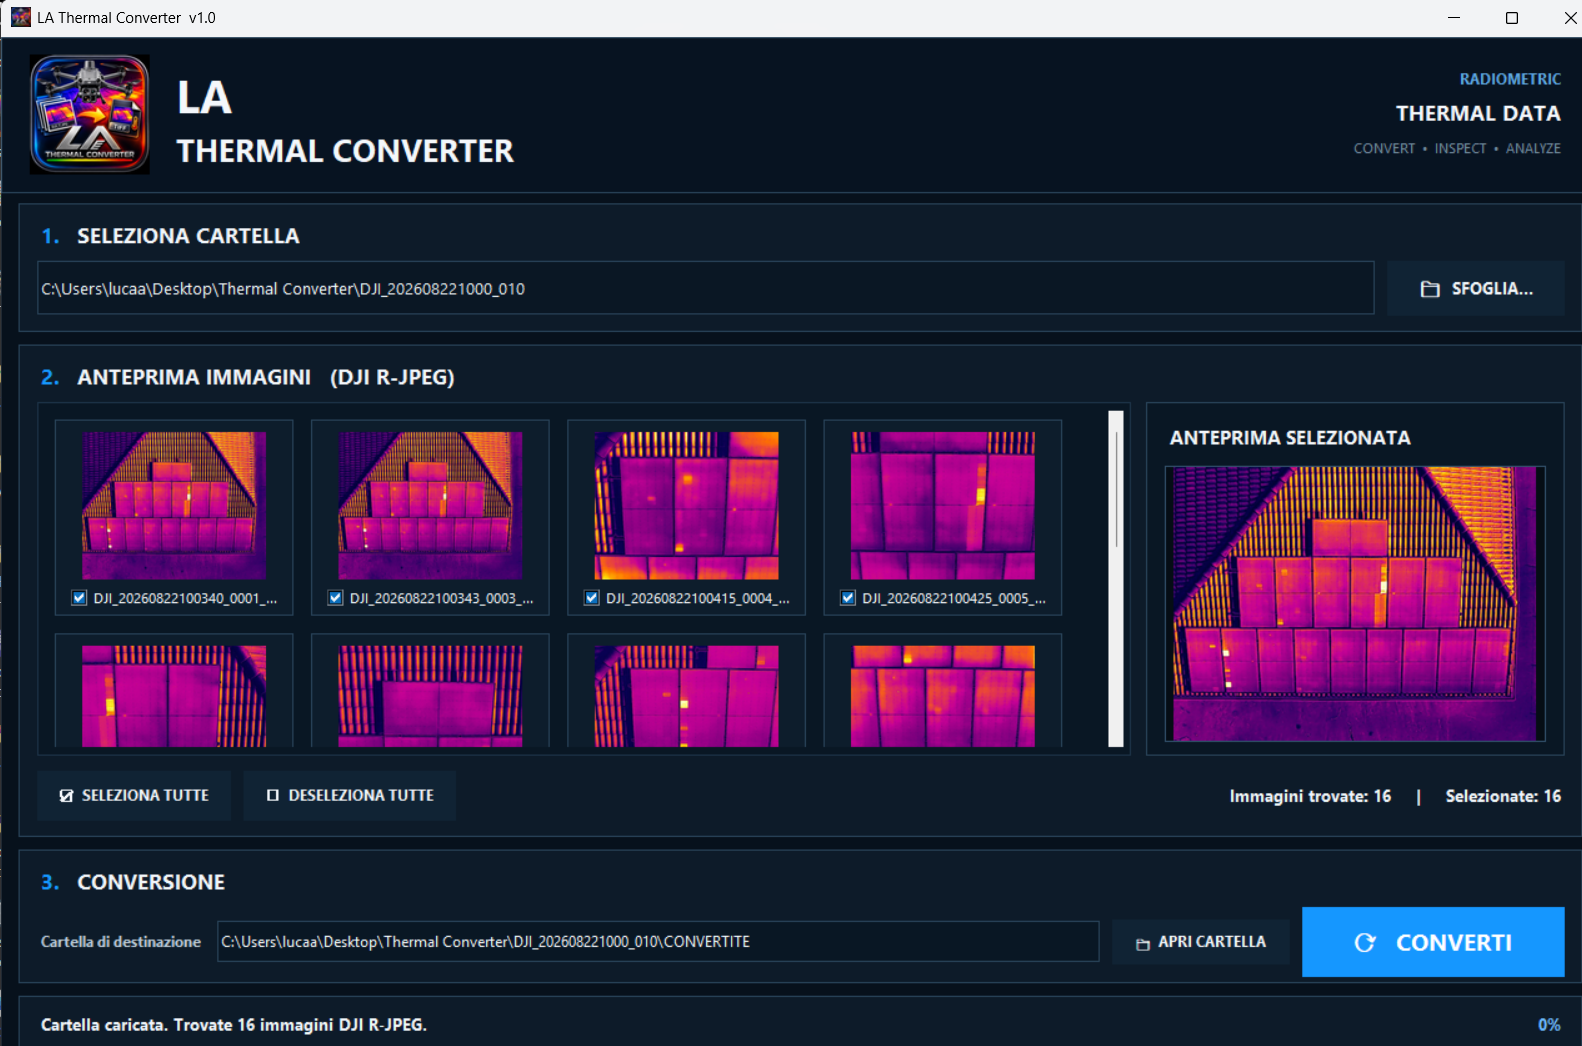Click the 'RADIOMETRIC' header label
The height and width of the screenshot is (1046, 1582).
click(1510, 79)
